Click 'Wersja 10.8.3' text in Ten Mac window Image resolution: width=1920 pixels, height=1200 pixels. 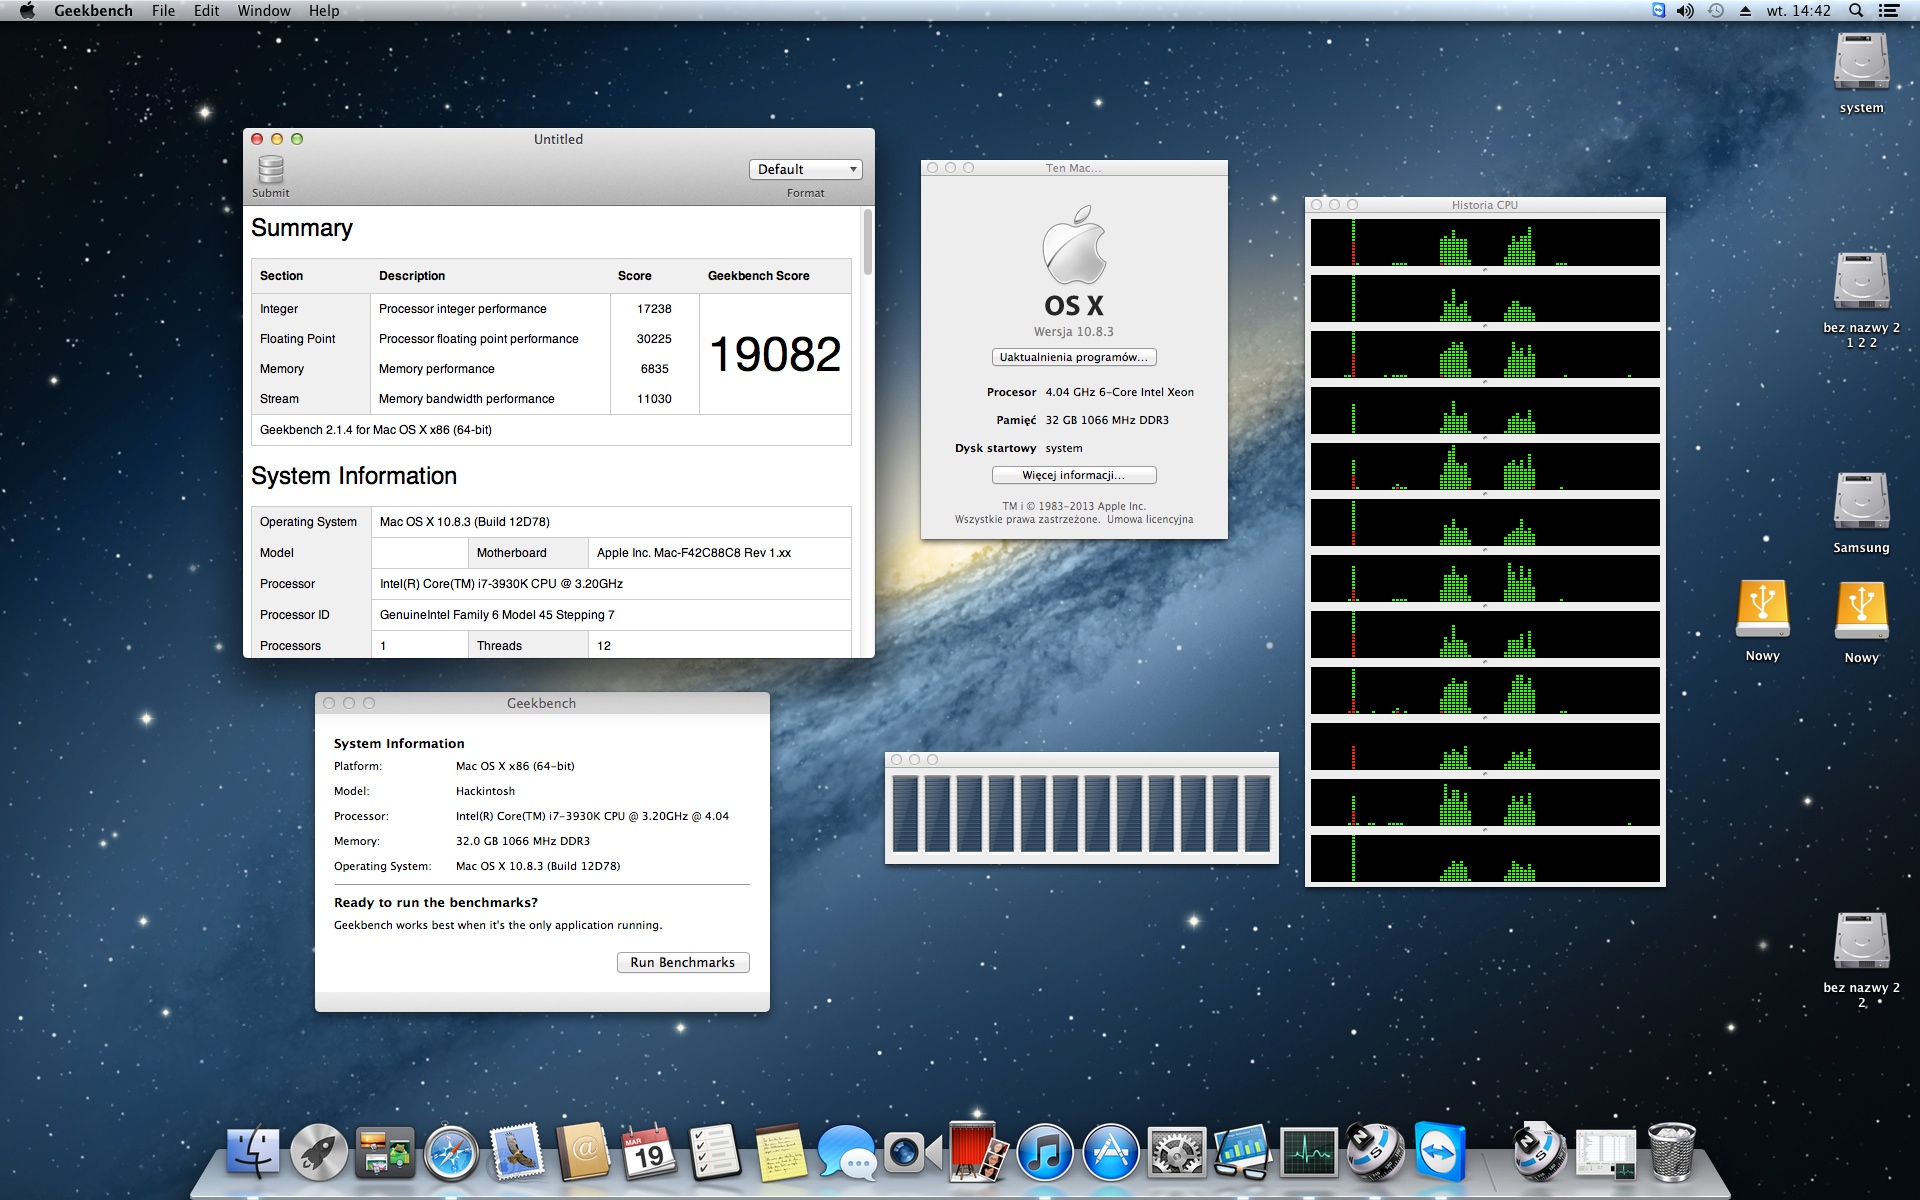[x=1074, y=332]
